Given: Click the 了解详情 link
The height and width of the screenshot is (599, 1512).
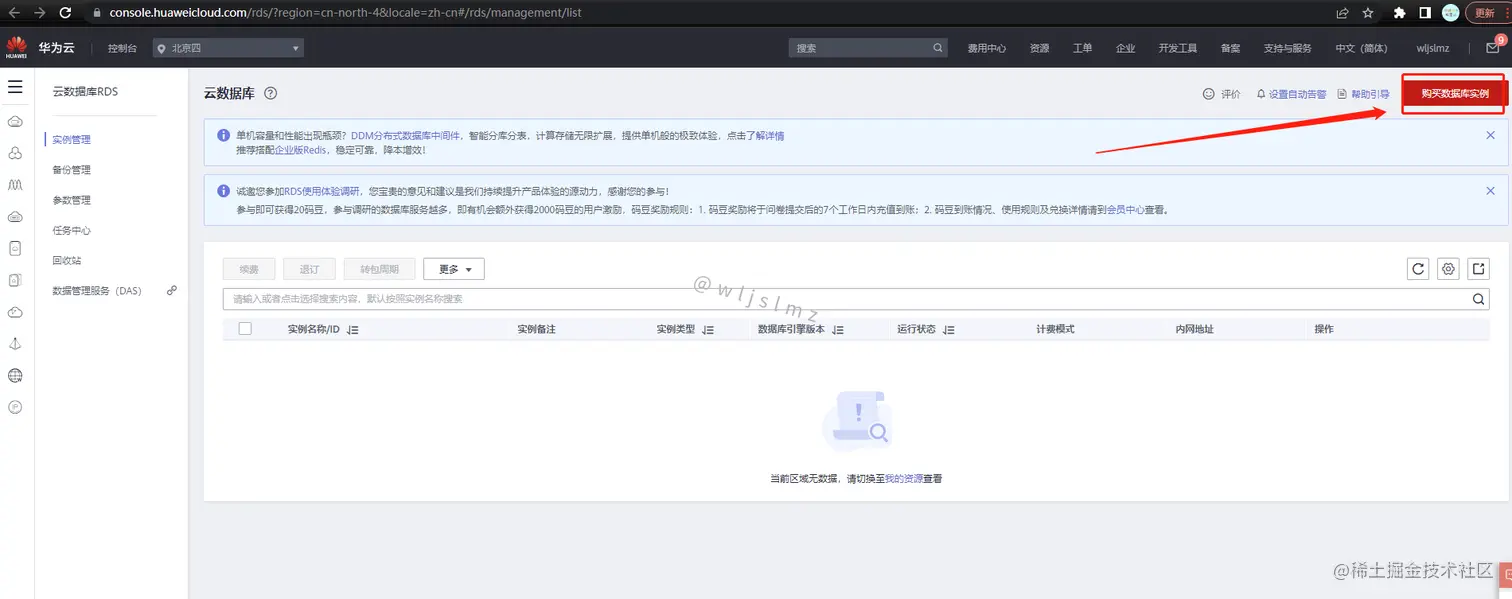Looking at the screenshot, I should 770,135.
